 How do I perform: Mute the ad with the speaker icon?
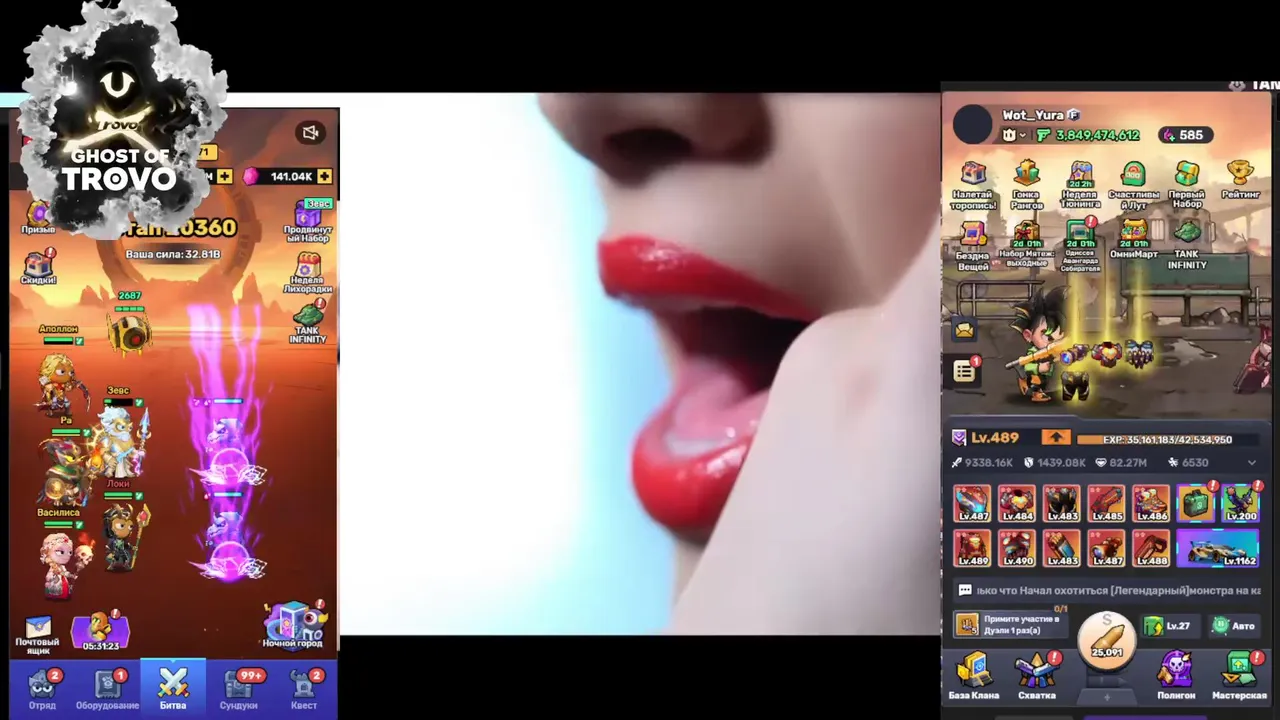click(310, 133)
